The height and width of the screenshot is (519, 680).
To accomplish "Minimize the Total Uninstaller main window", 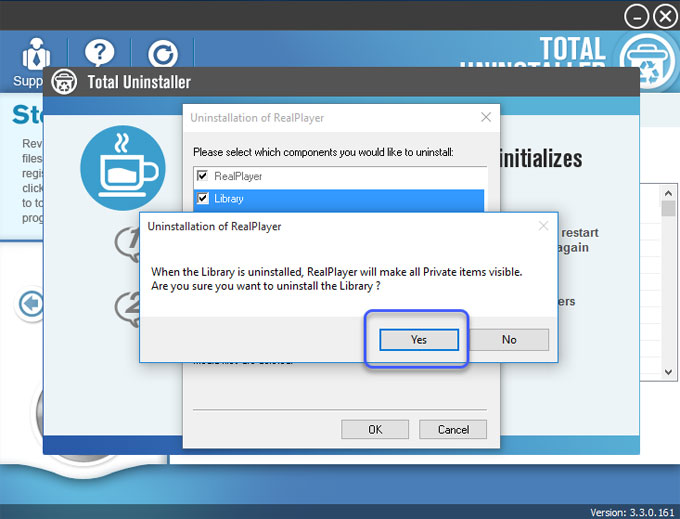I will [636, 16].
